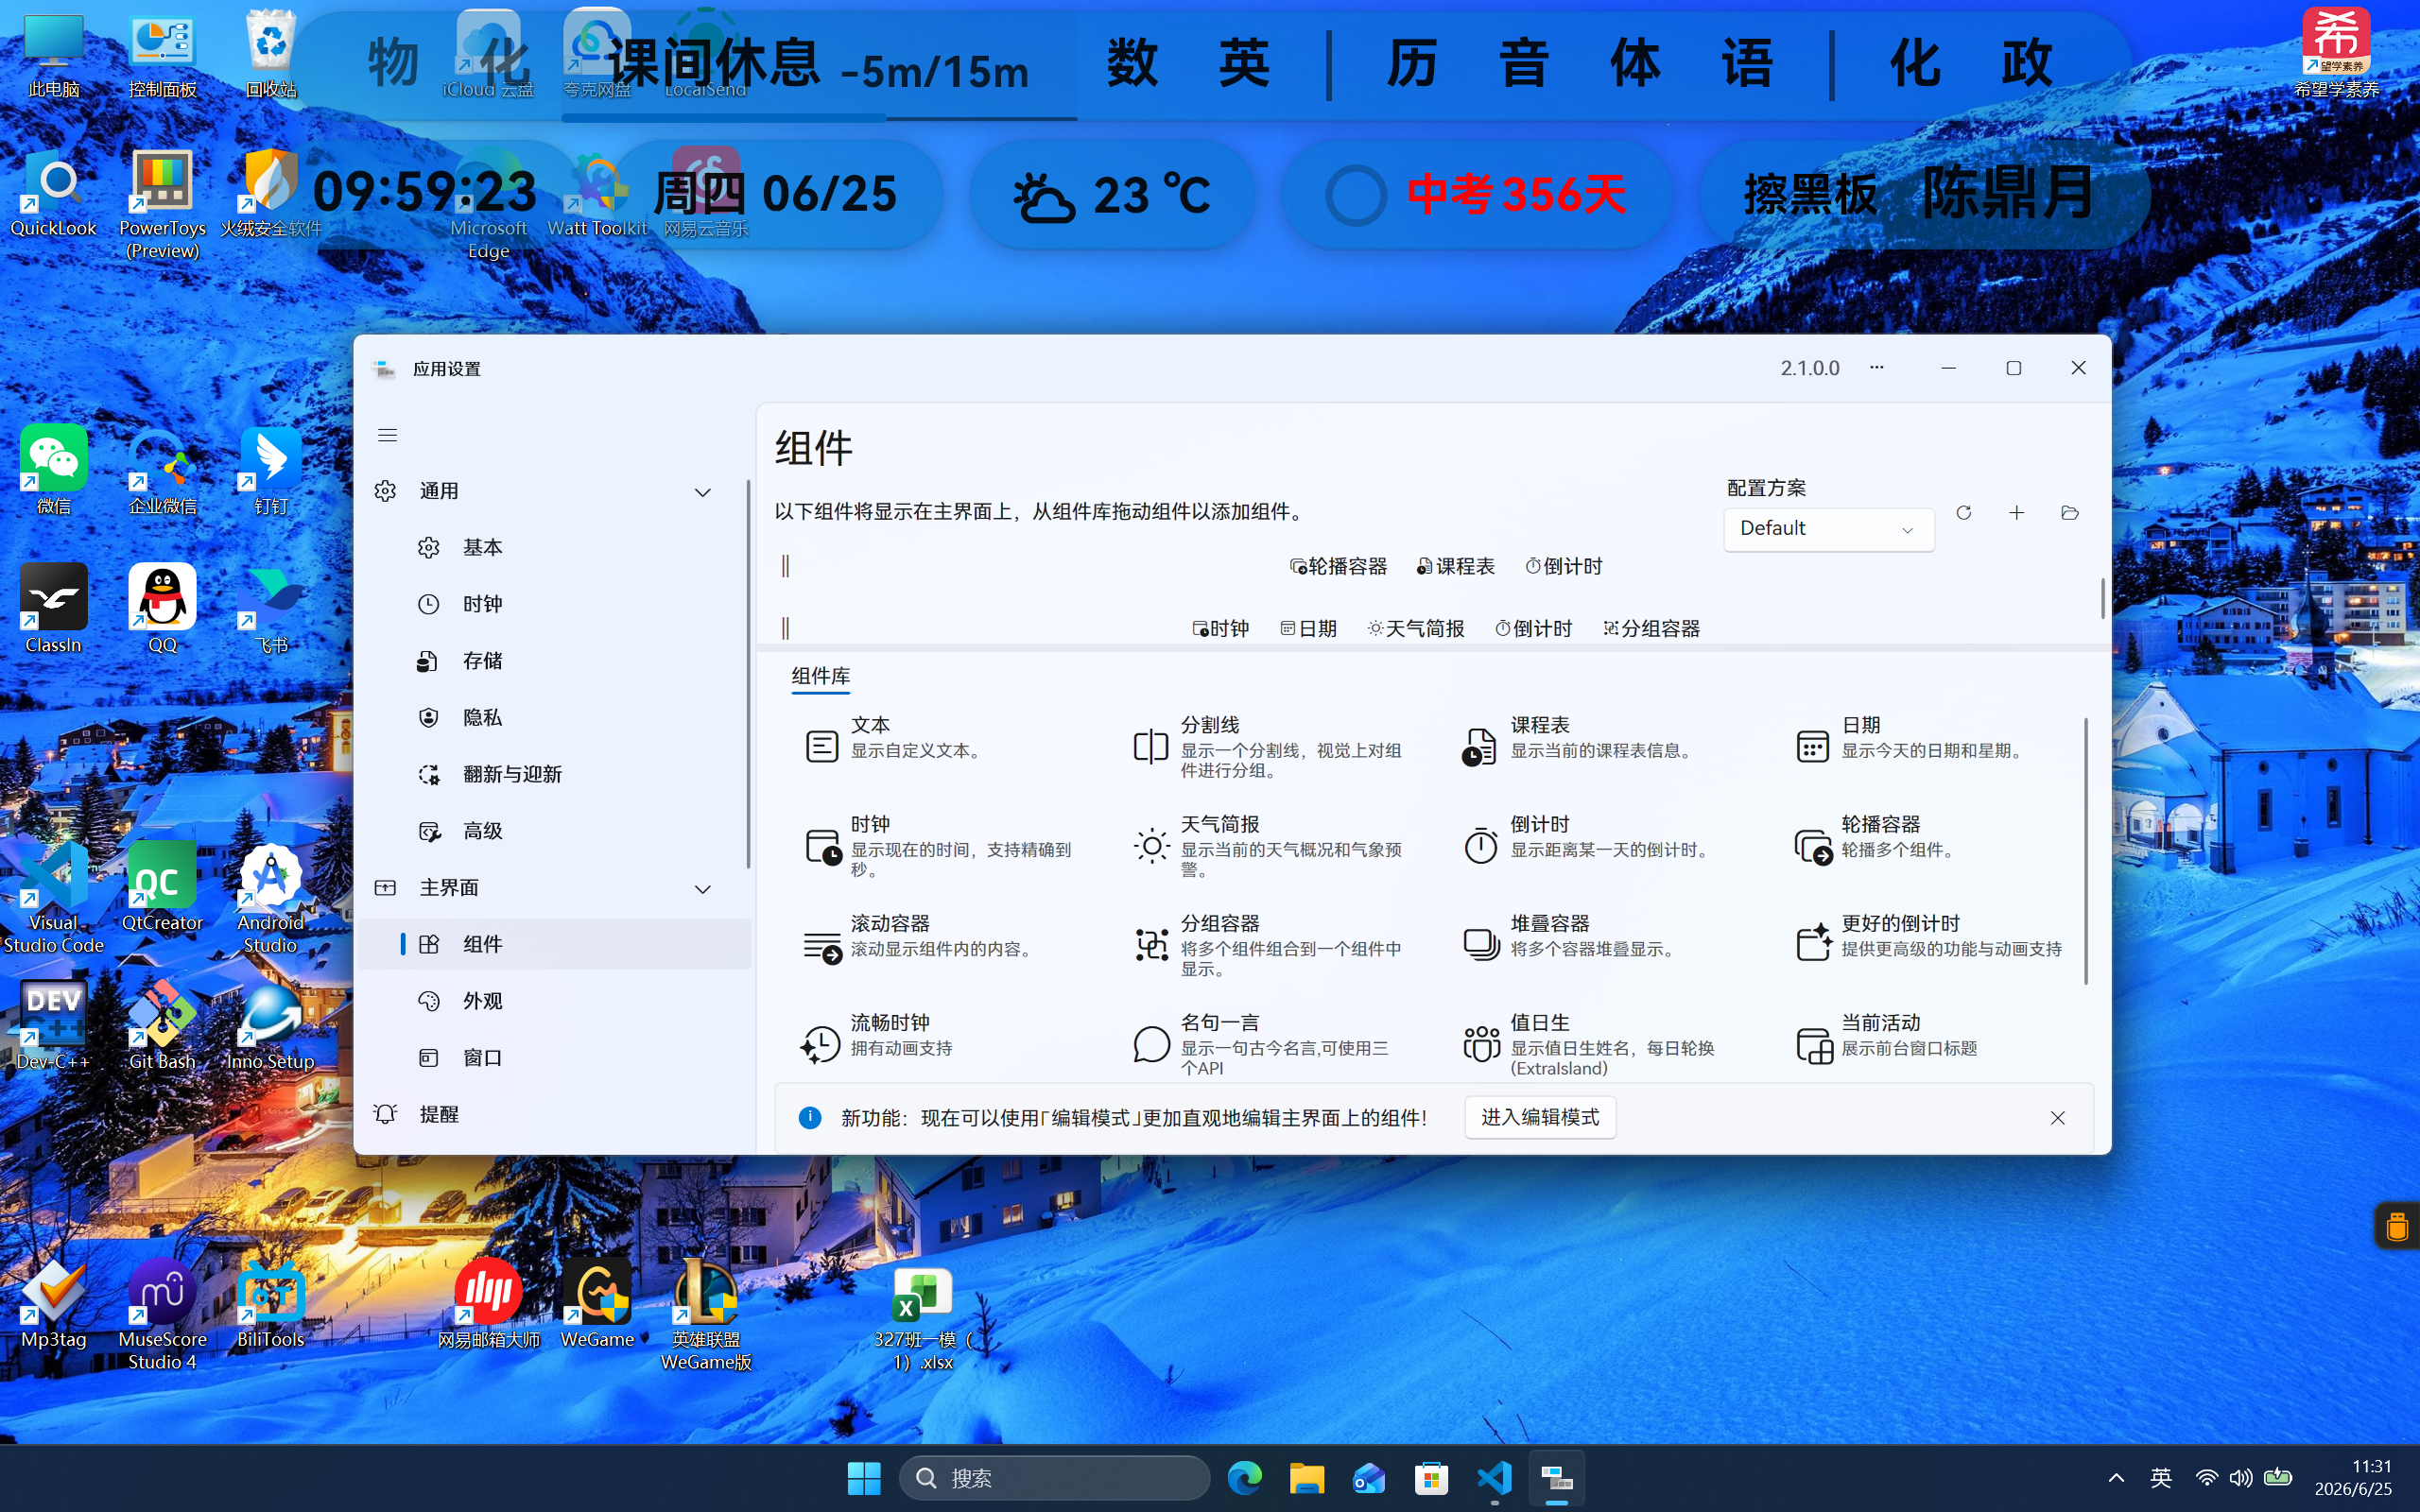Open the QQ desktop shortcut
The height and width of the screenshot is (1512, 2420).
click(162, 609)
